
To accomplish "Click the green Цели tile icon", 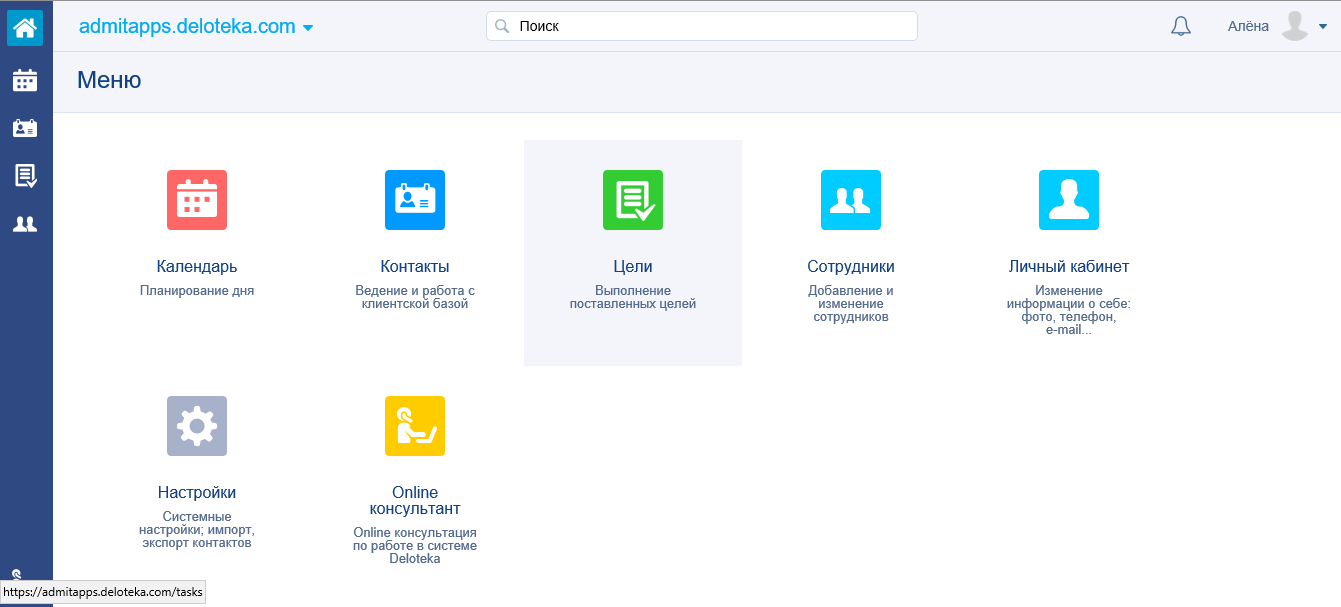I will tap(633, 200).
